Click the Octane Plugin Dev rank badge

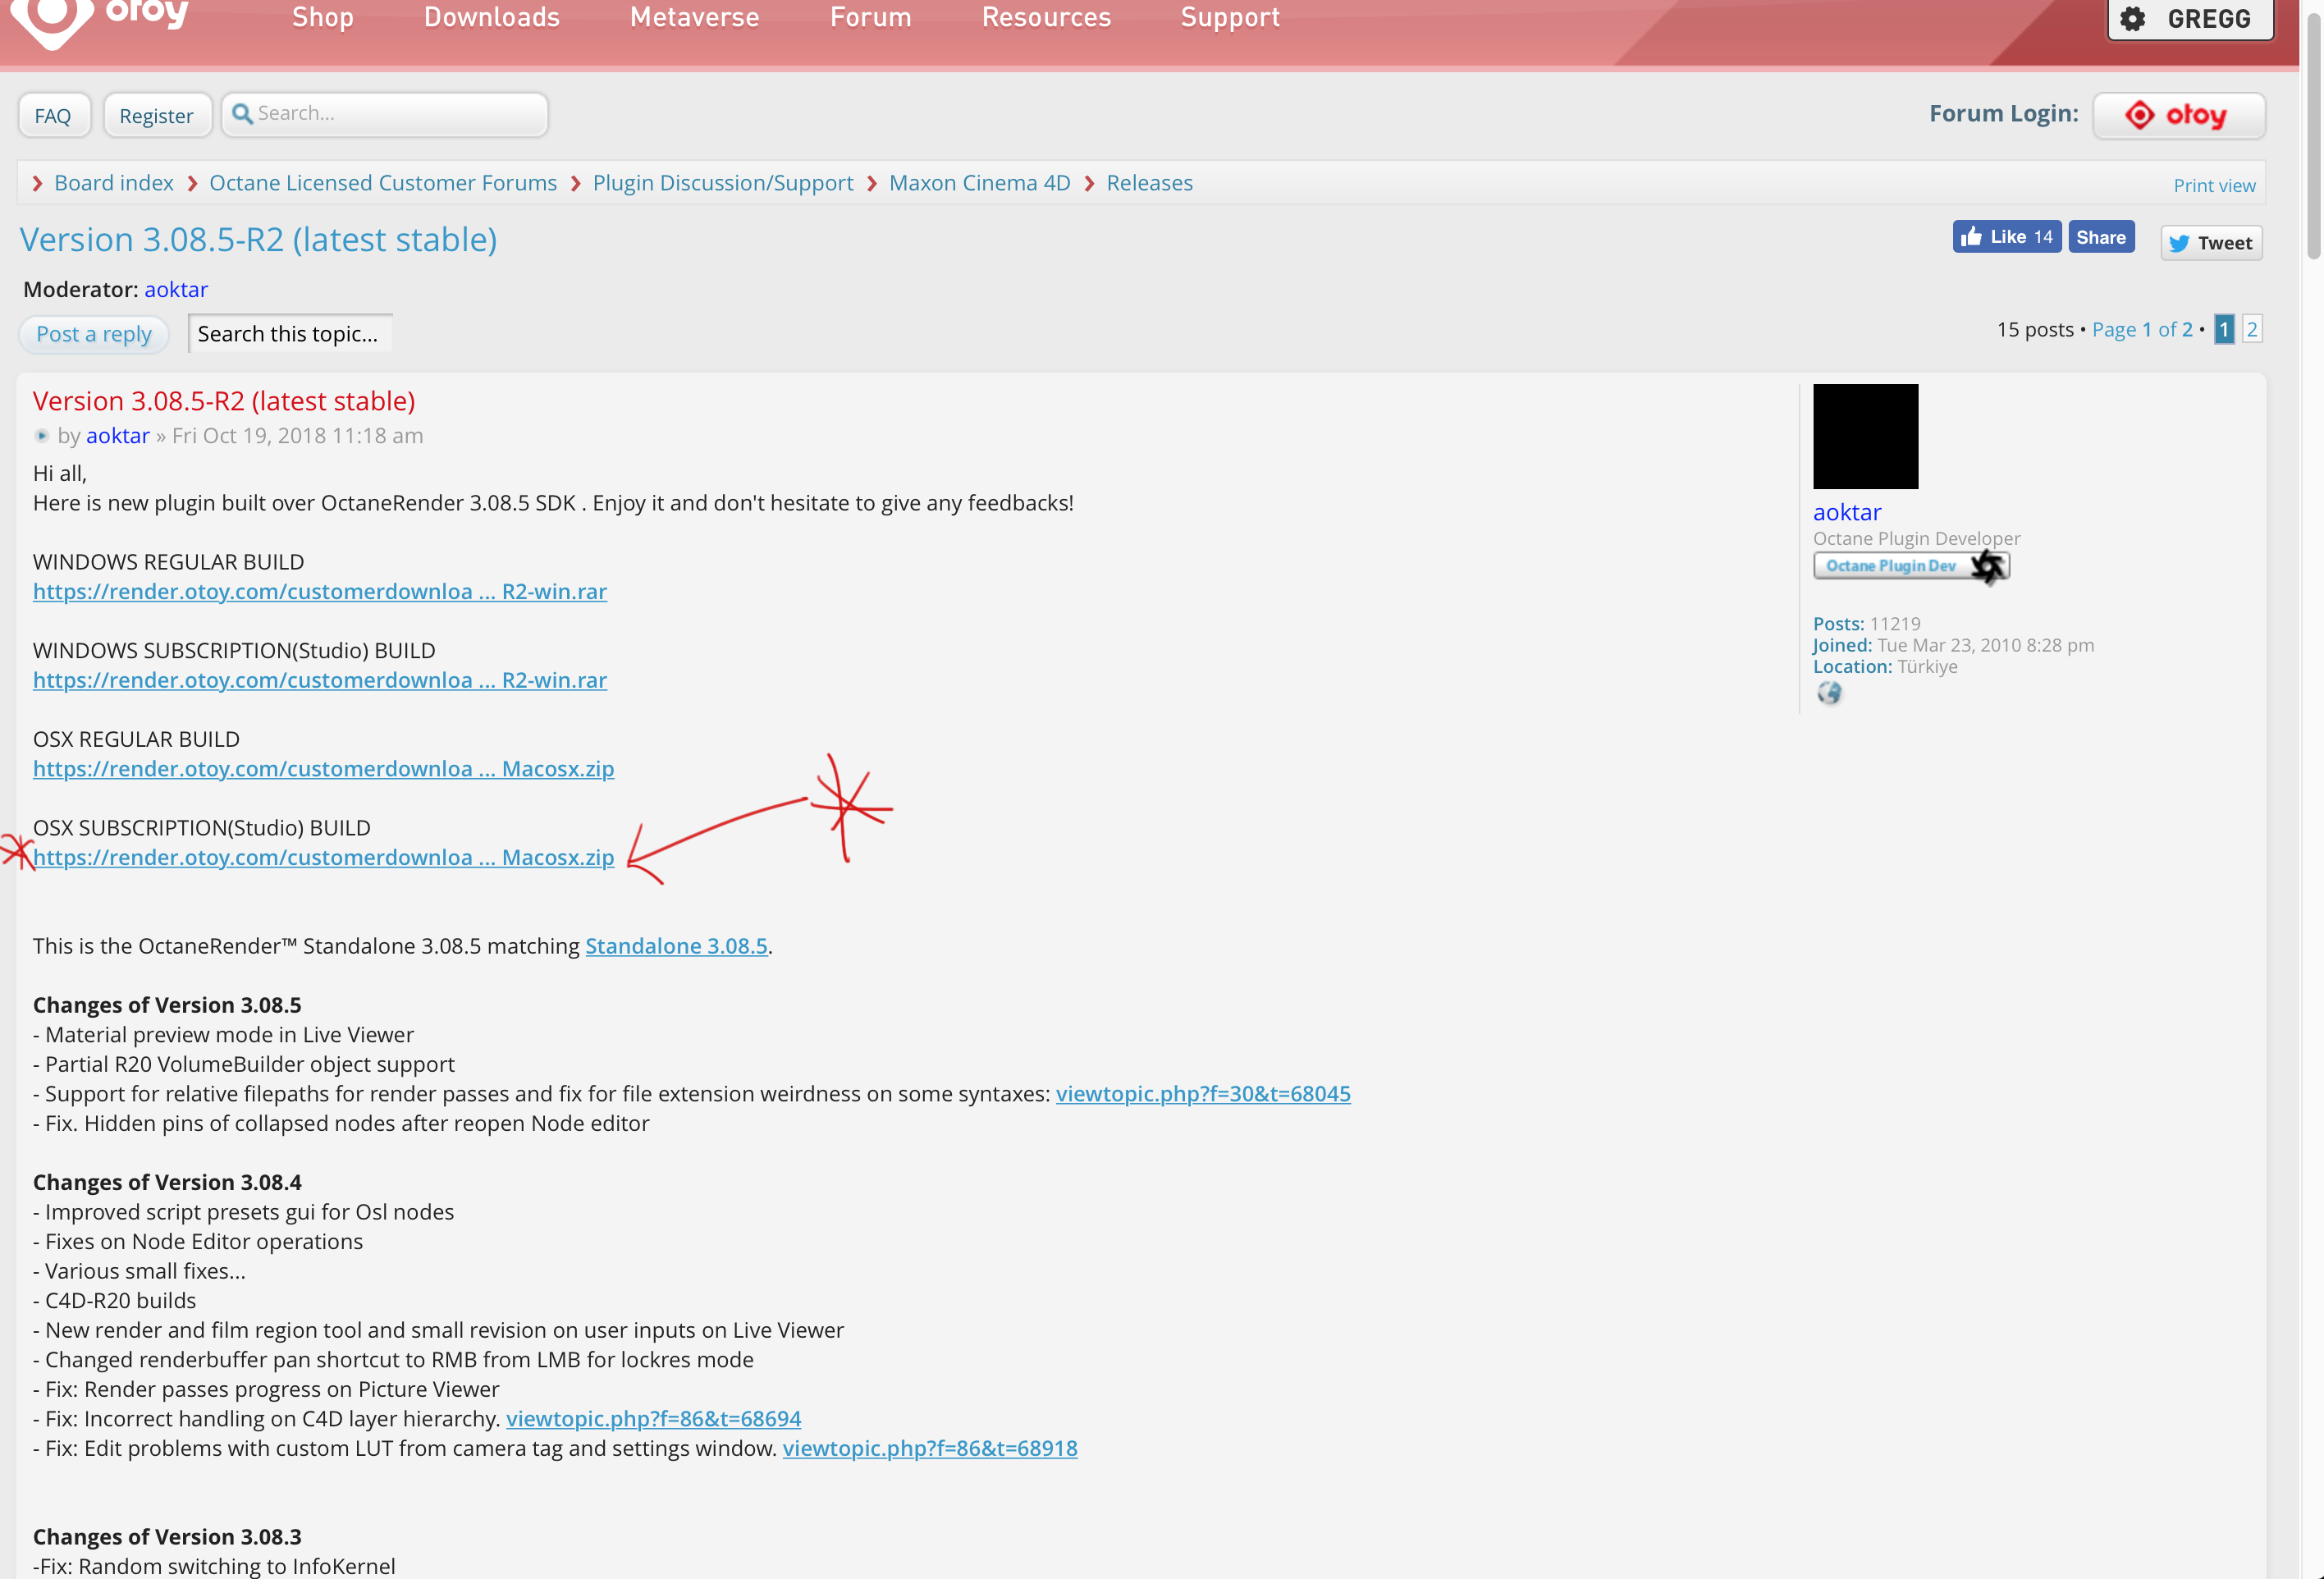pyautogui.click(x=1910, y=566)
